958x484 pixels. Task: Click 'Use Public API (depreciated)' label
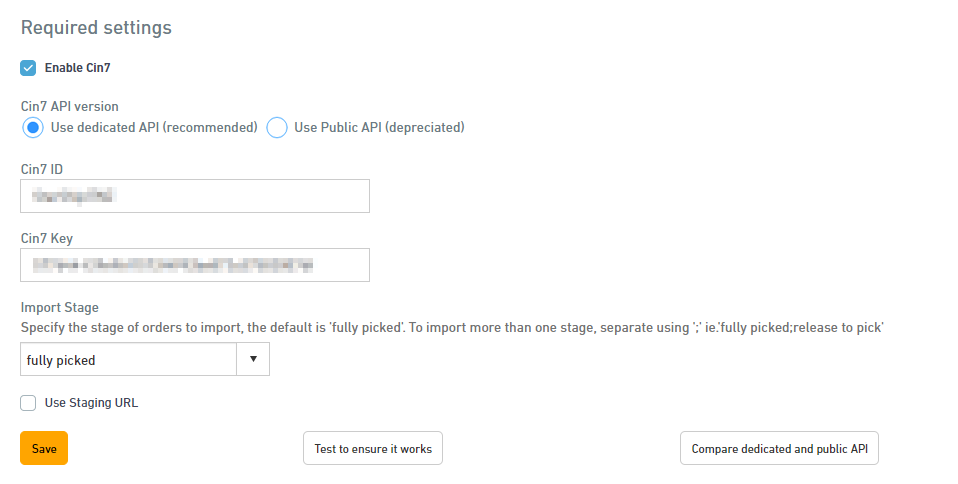[x=379, y=128]
